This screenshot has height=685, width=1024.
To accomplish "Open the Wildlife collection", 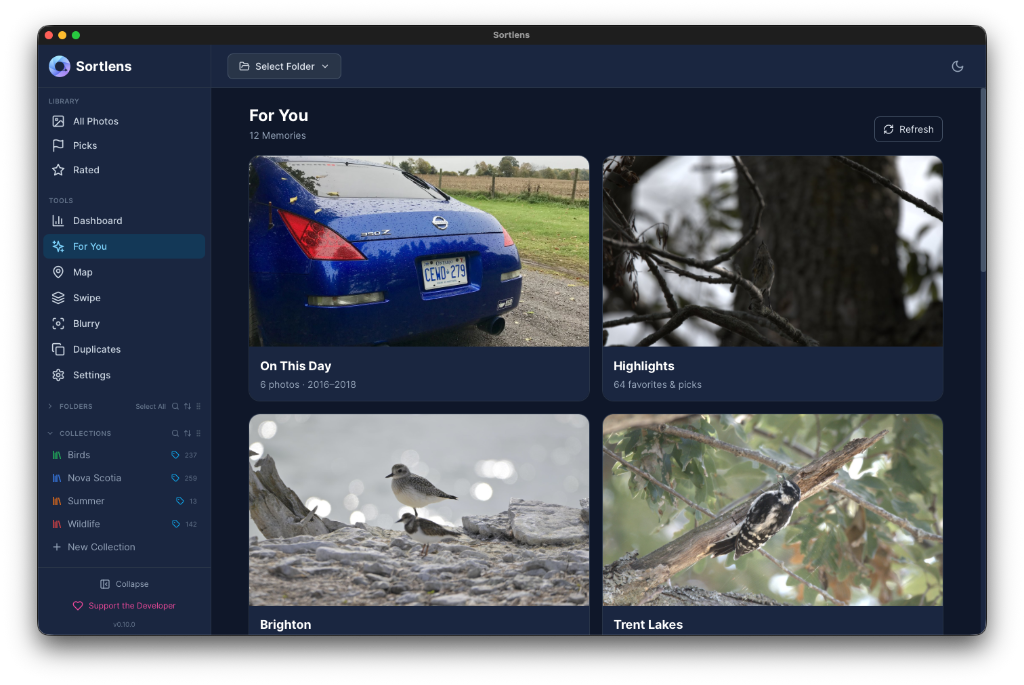I will click(124, 524).
